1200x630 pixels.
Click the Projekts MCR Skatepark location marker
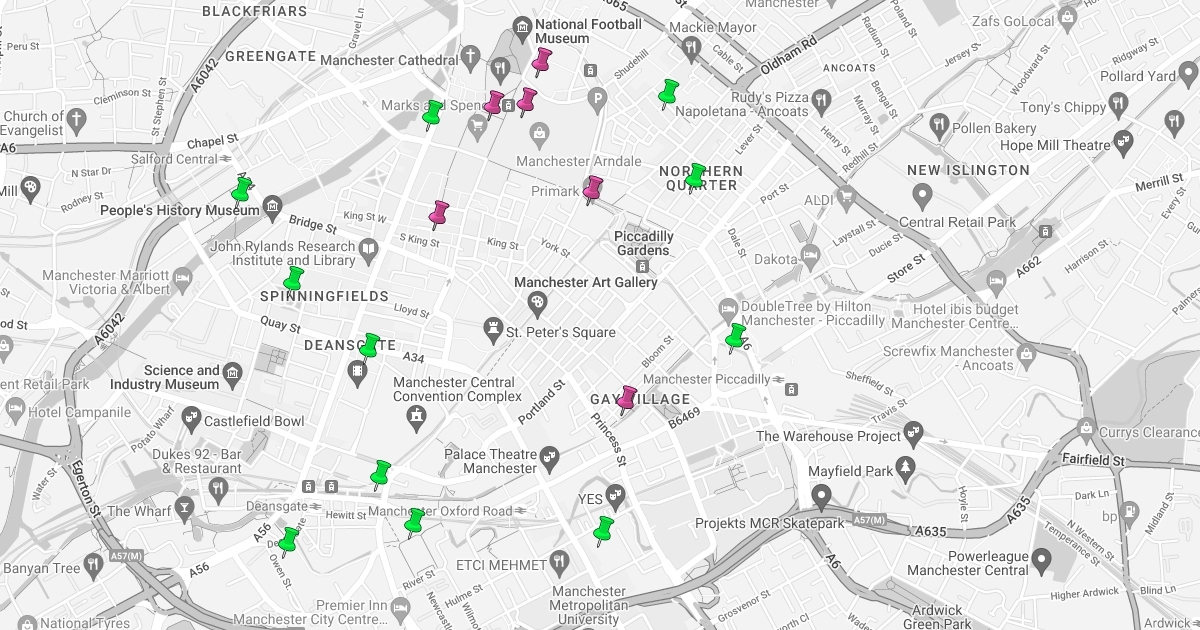[x=822, y=494]
